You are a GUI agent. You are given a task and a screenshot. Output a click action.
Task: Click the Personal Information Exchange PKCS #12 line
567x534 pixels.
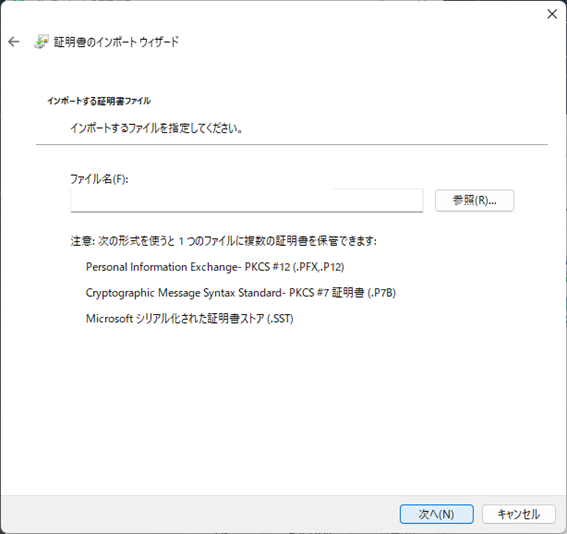215,267
